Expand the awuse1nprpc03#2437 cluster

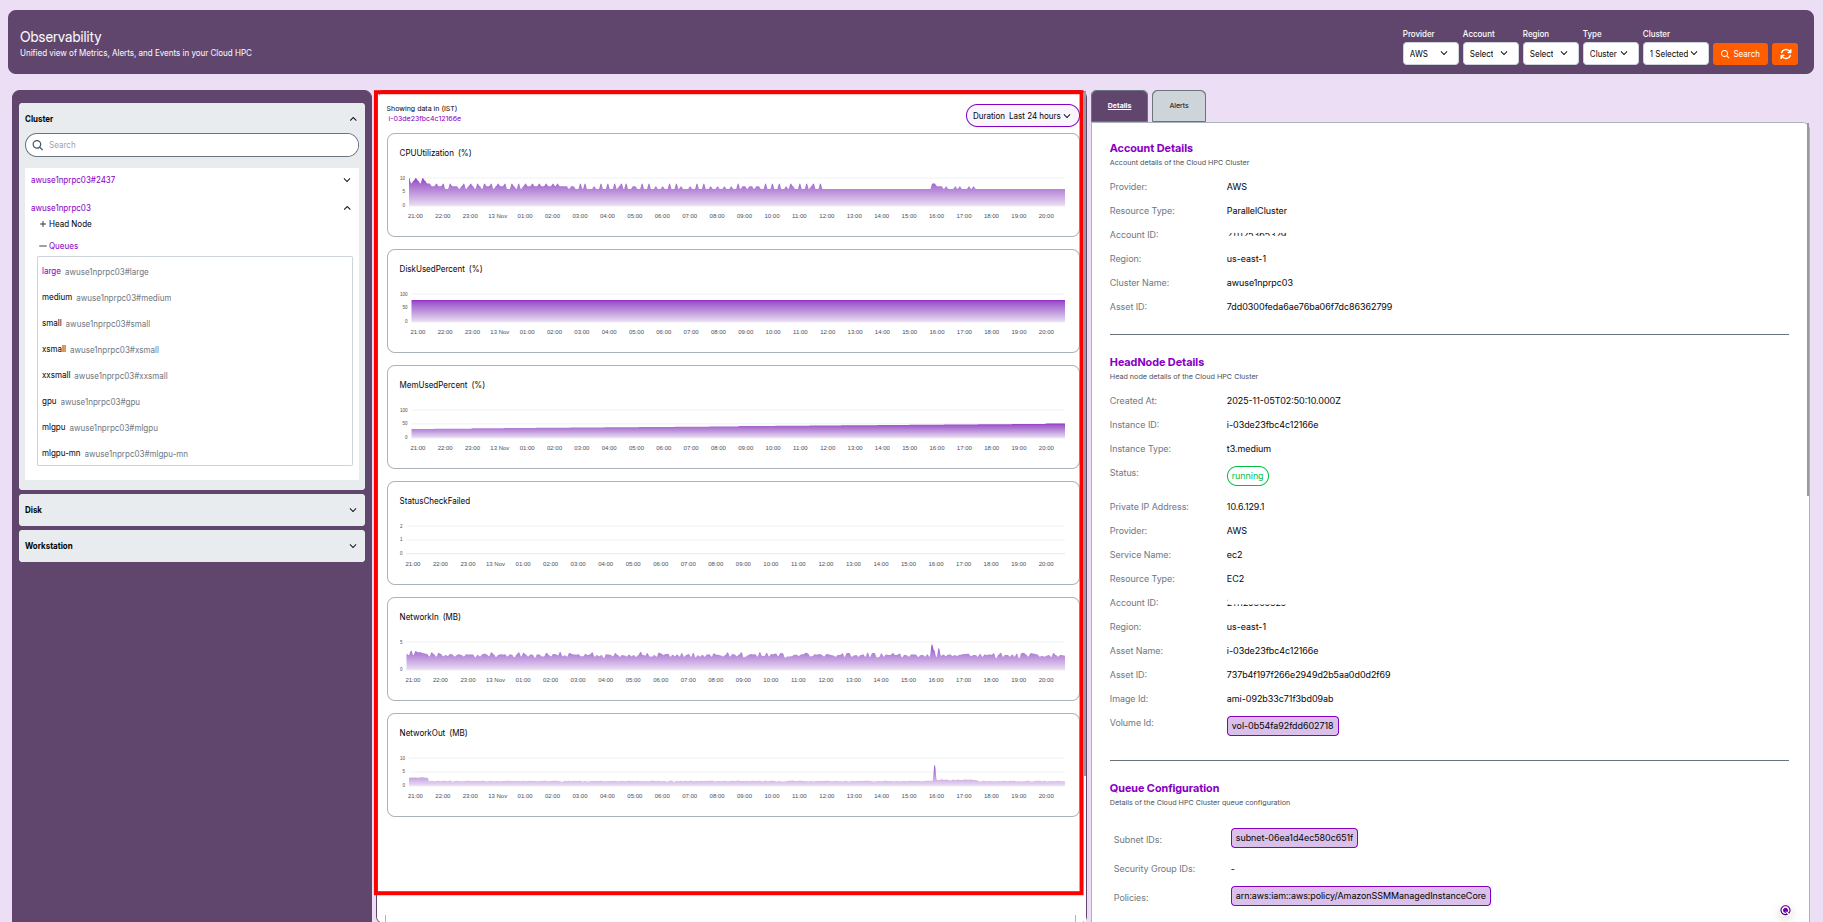[x=347, y=180]
